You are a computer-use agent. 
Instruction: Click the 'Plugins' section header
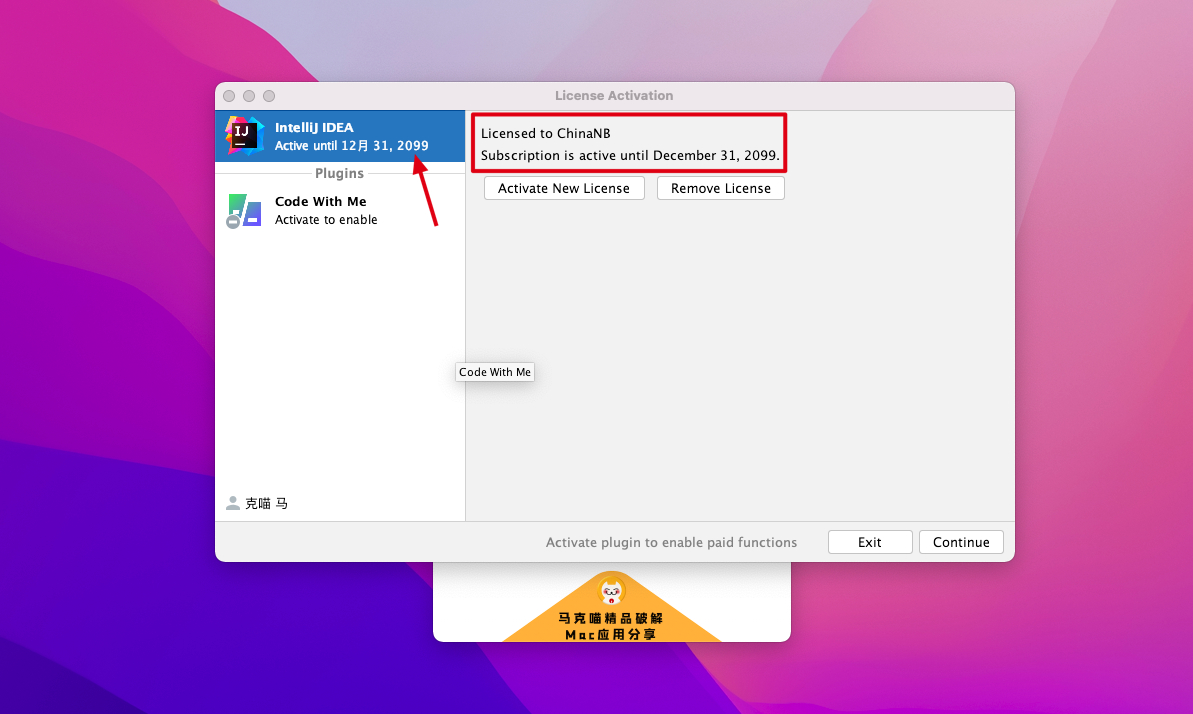point(339,173)
